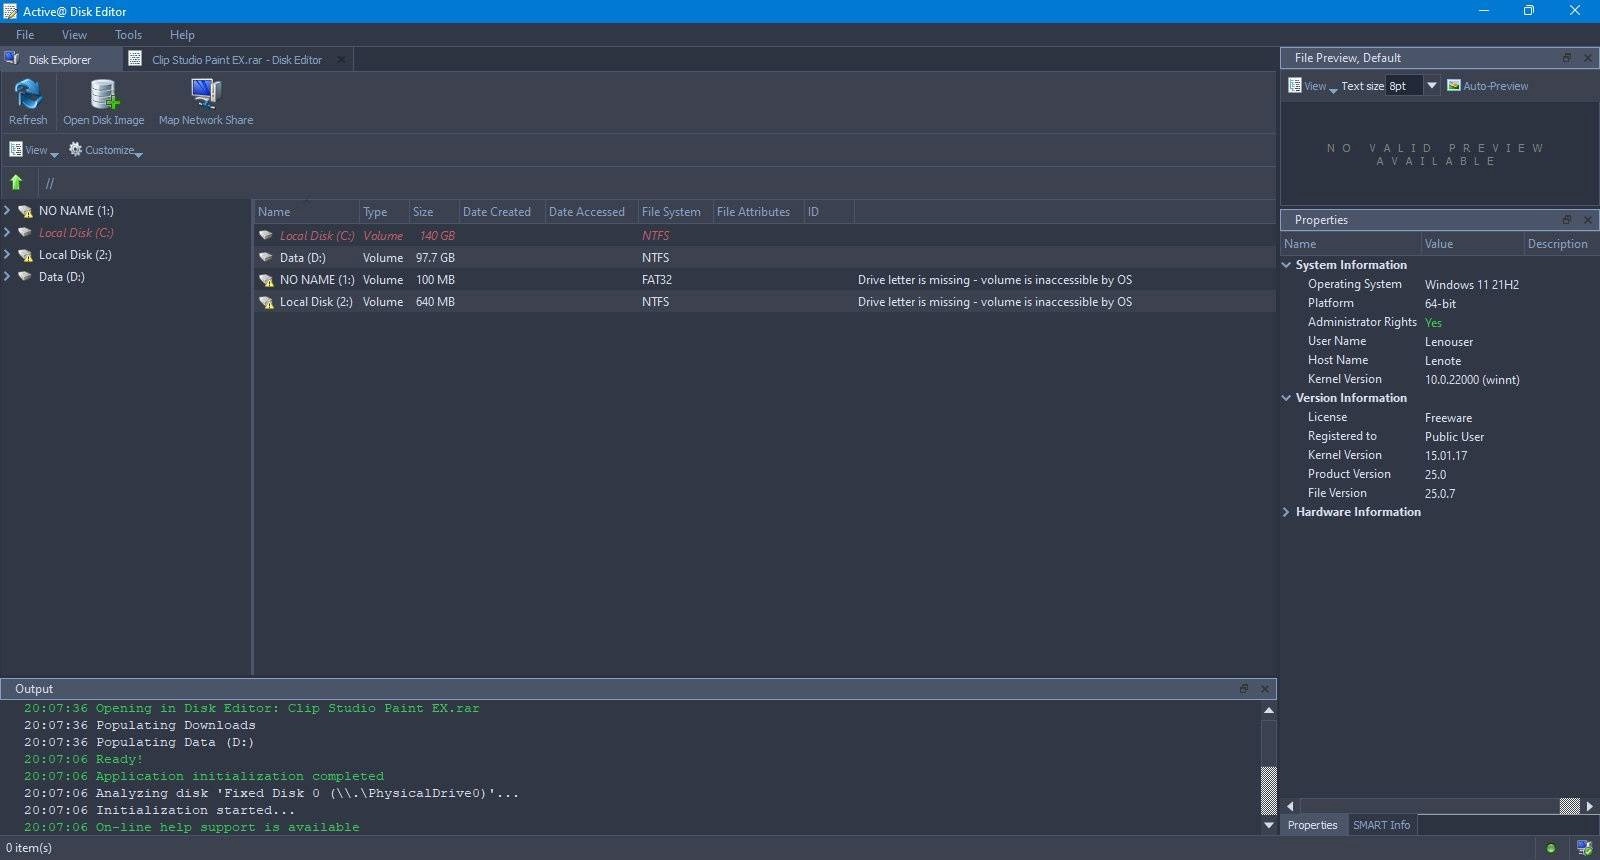Viewport: 1600px width, 860px height.
Task: Open the Customize gear dropdown
Action: coord(106,150)
